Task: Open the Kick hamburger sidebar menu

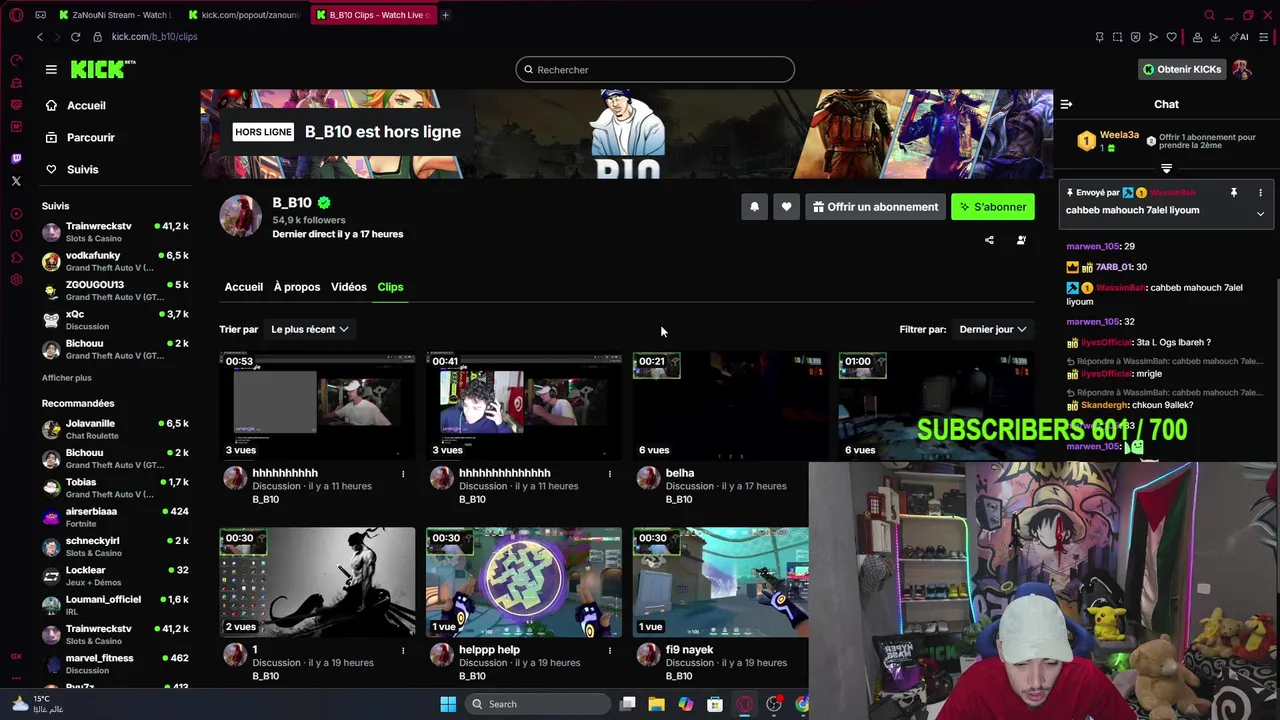Action: coord(51,69)
